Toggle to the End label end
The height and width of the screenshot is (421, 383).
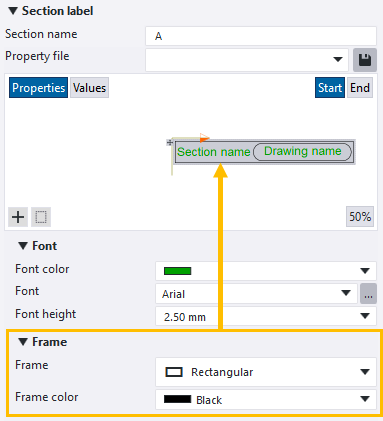(360, 88)
